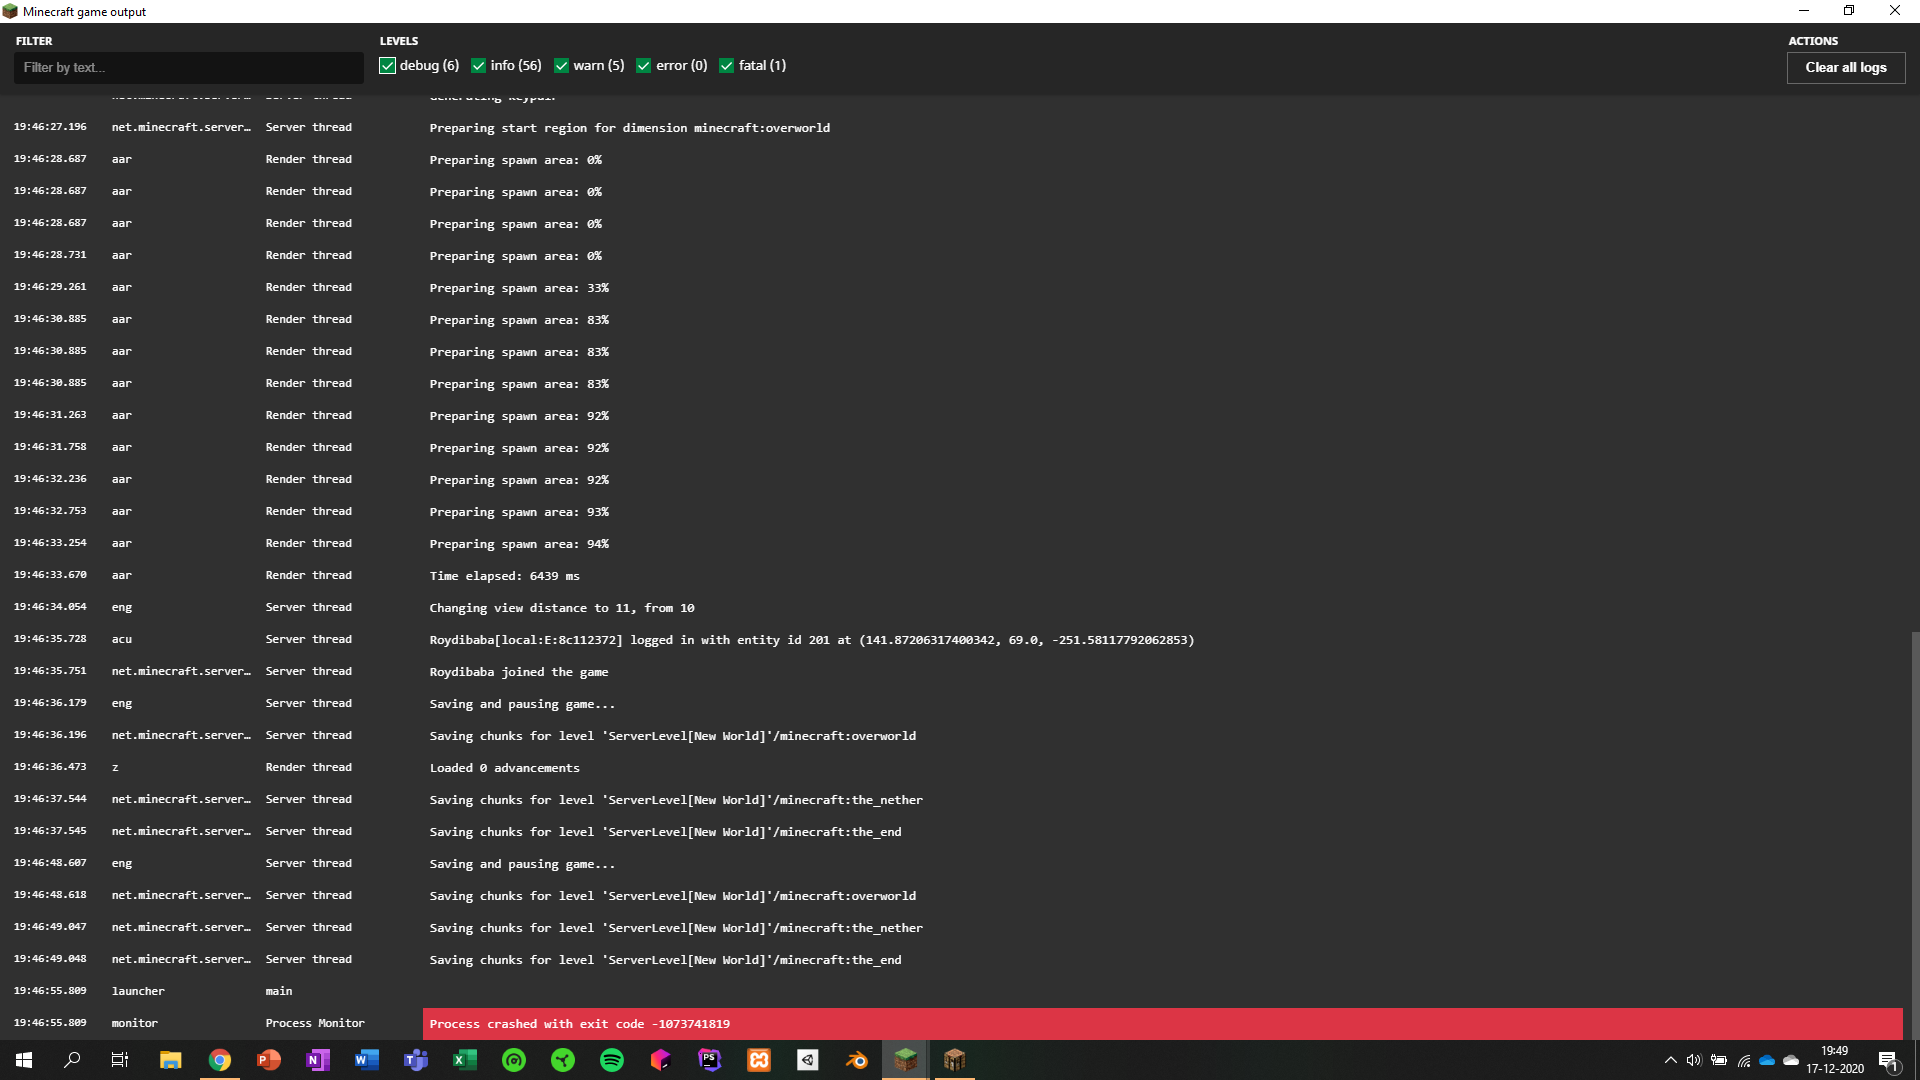This screenshot has width=1920, height=1080.
Task: Uncheck the fatal (1) level filter
Action: (727, 66)
